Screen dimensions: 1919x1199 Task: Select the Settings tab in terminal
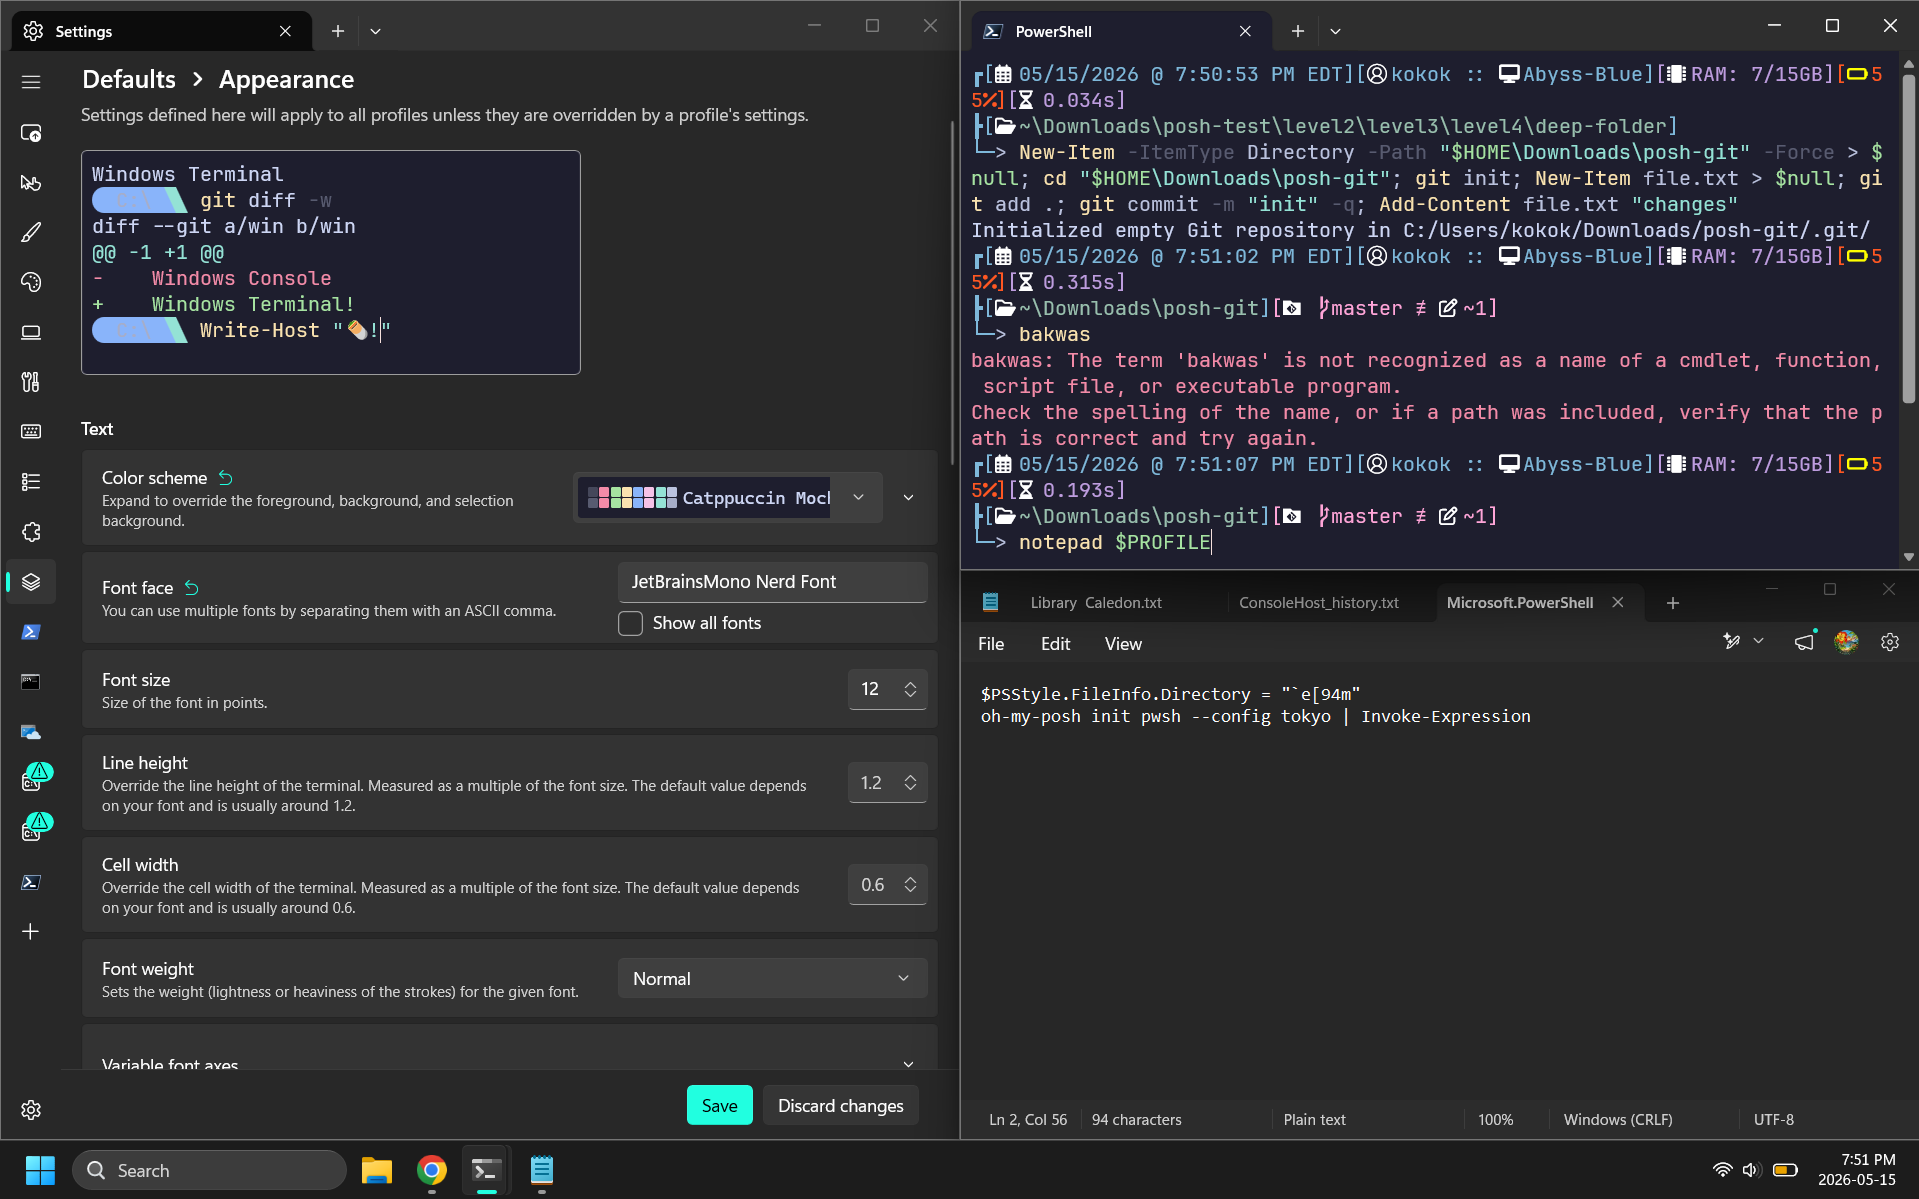160,31
